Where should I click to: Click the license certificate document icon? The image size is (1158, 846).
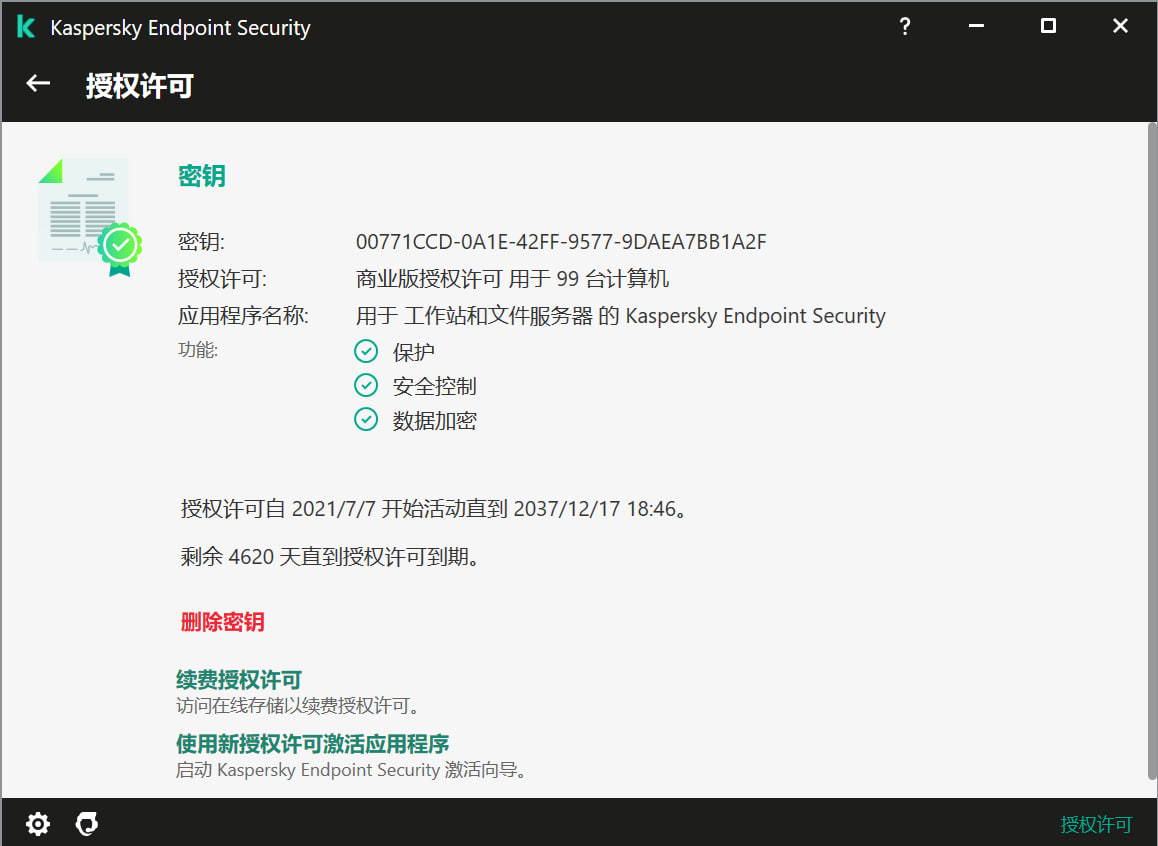pos(88,216)
